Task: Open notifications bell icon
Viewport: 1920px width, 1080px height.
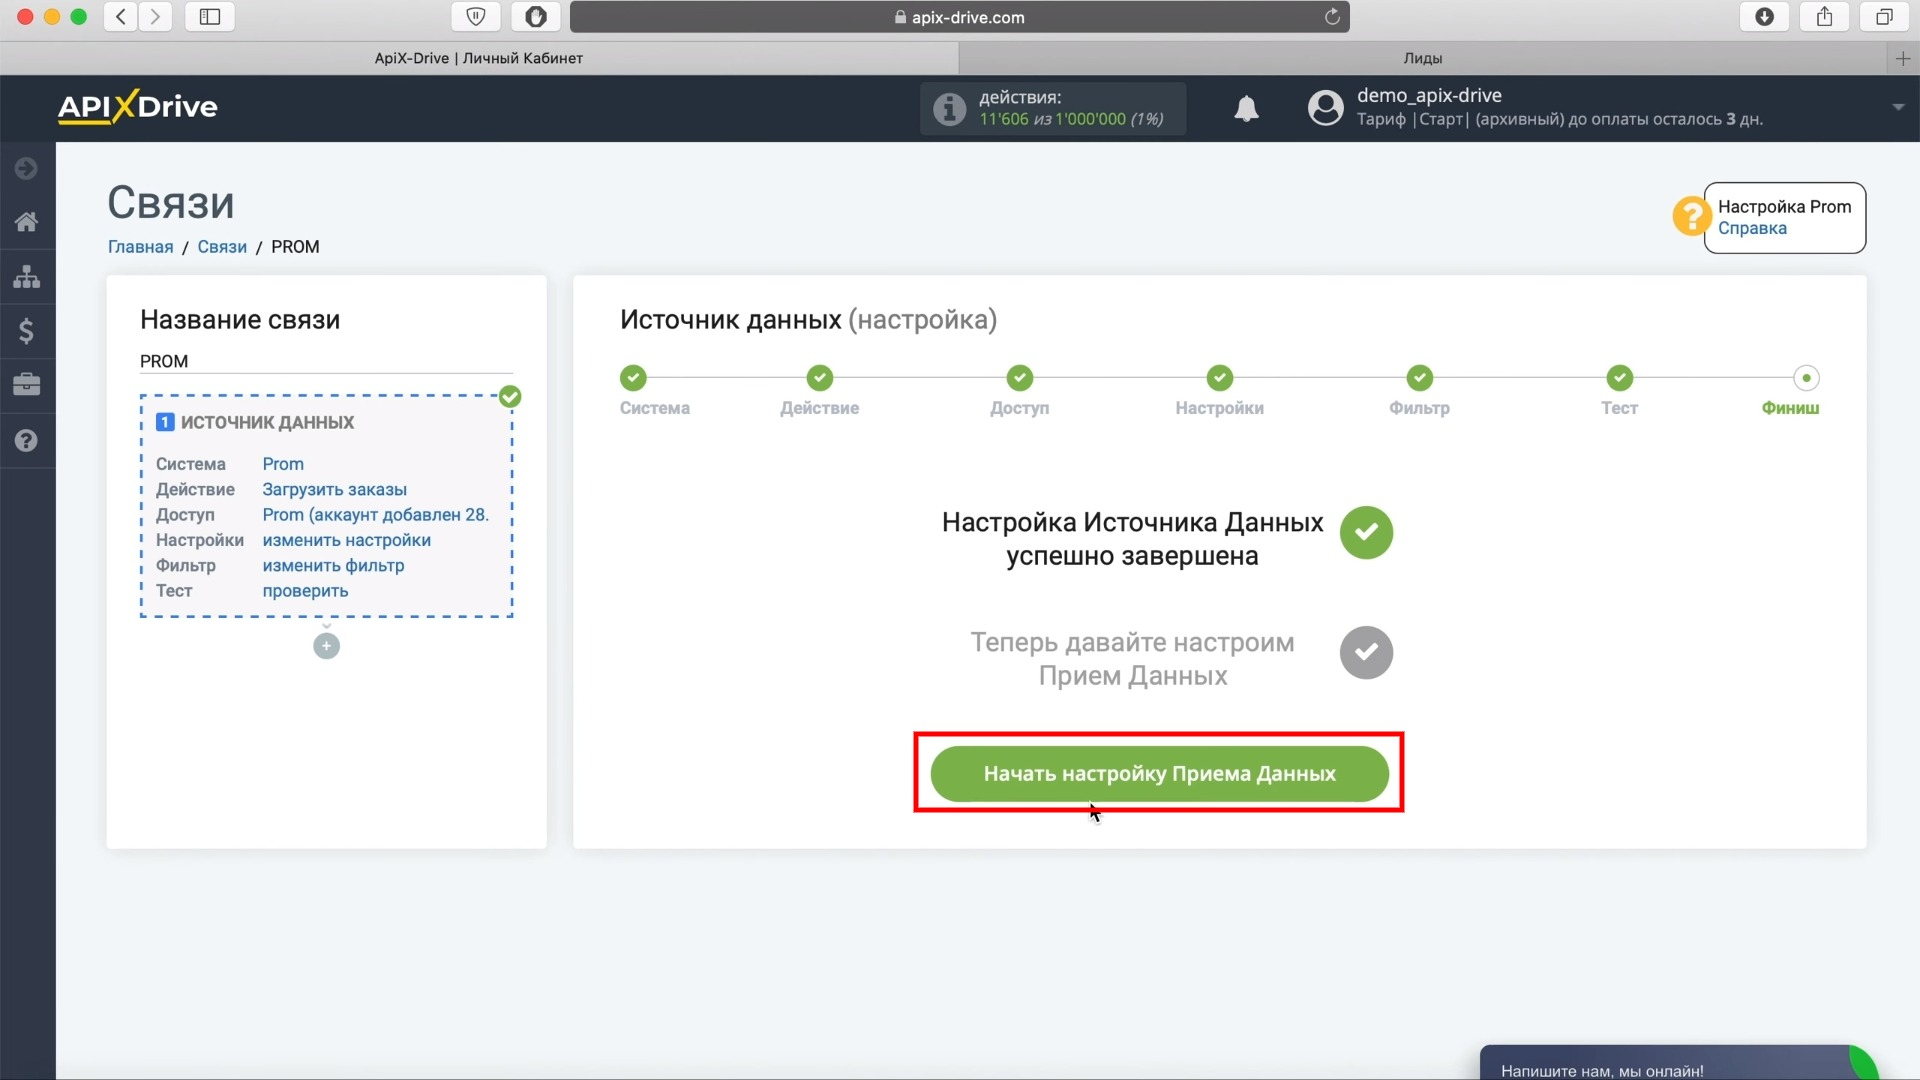Action: tap(1246, 108)
